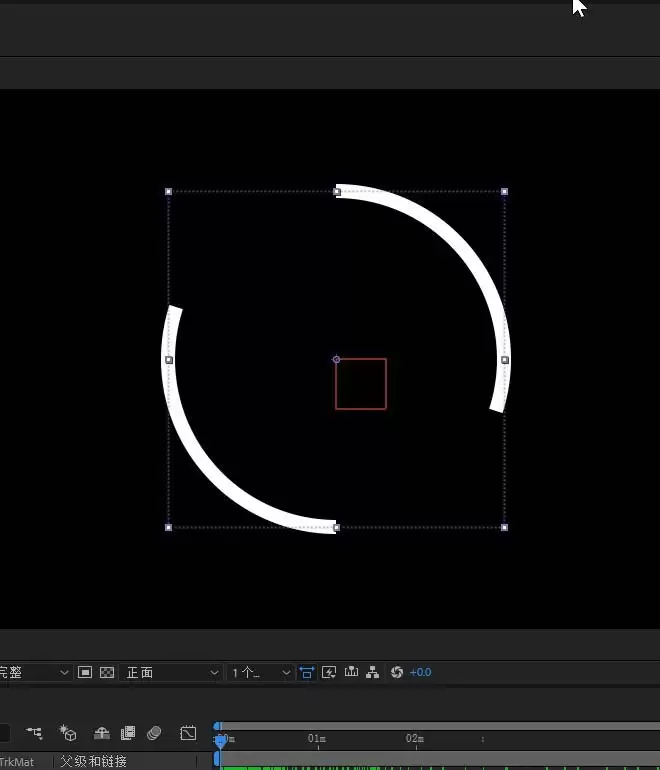The width and height of the screenshot is (660, 770).
Task: Click the TrkMat column header
Action: click(17, 762)
